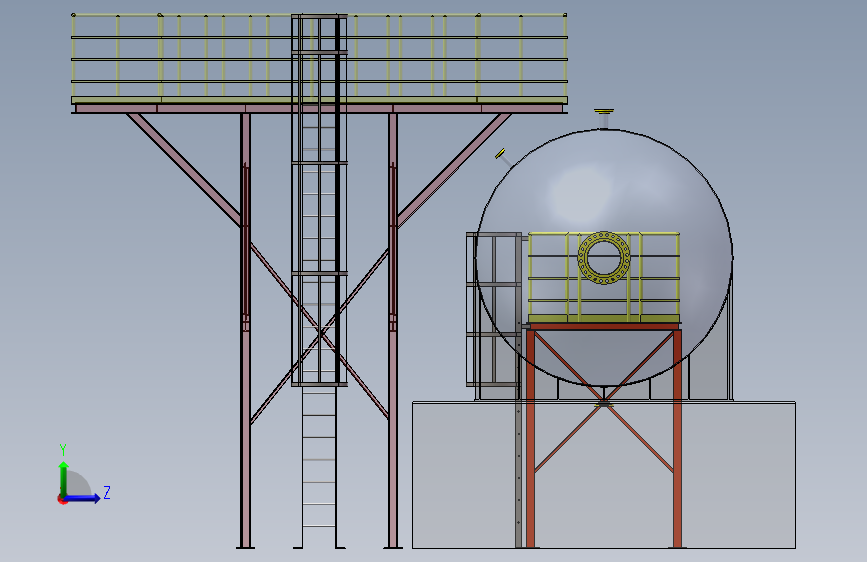Select the open ladder below the tall tower cage
This screenshot has width=867, height=562.
coord(319,467)
